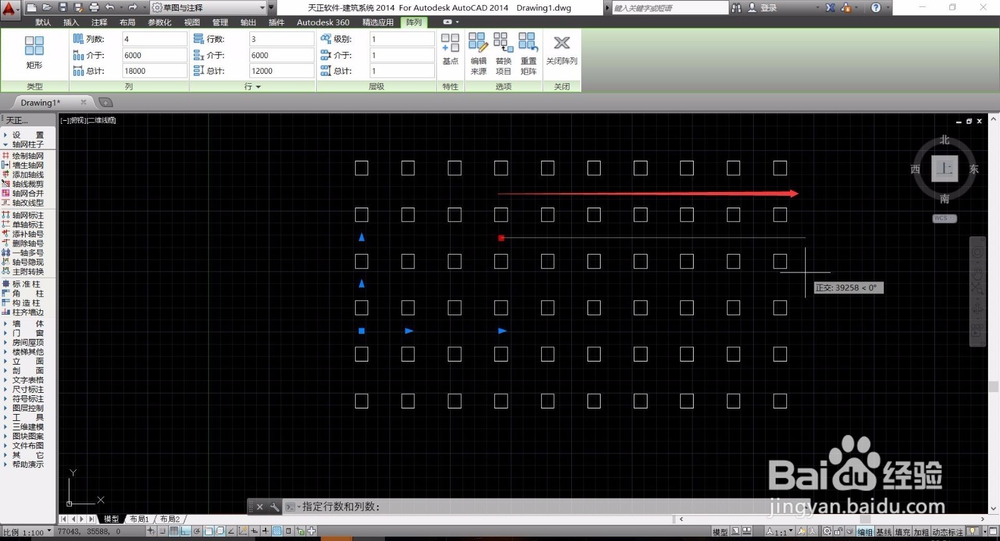
Task: Click the keyword search input box
Action: click(x=670, y=8)
